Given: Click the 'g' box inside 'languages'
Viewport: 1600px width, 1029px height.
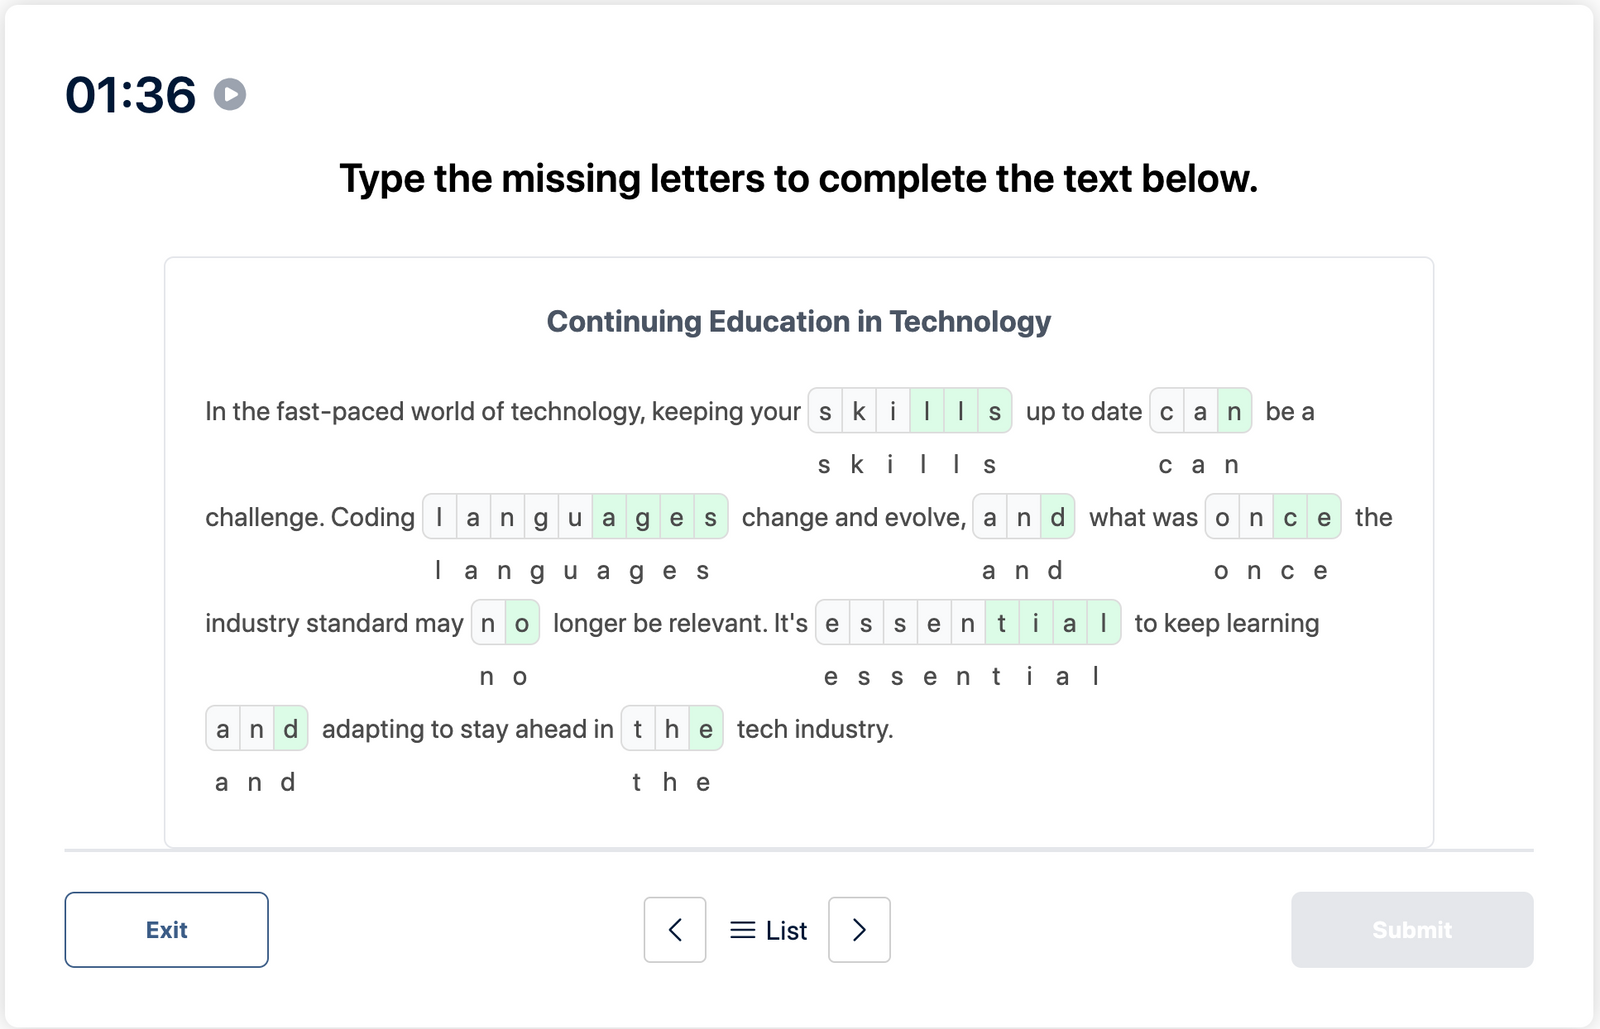Looking at the screenshot, I should 540,517.
